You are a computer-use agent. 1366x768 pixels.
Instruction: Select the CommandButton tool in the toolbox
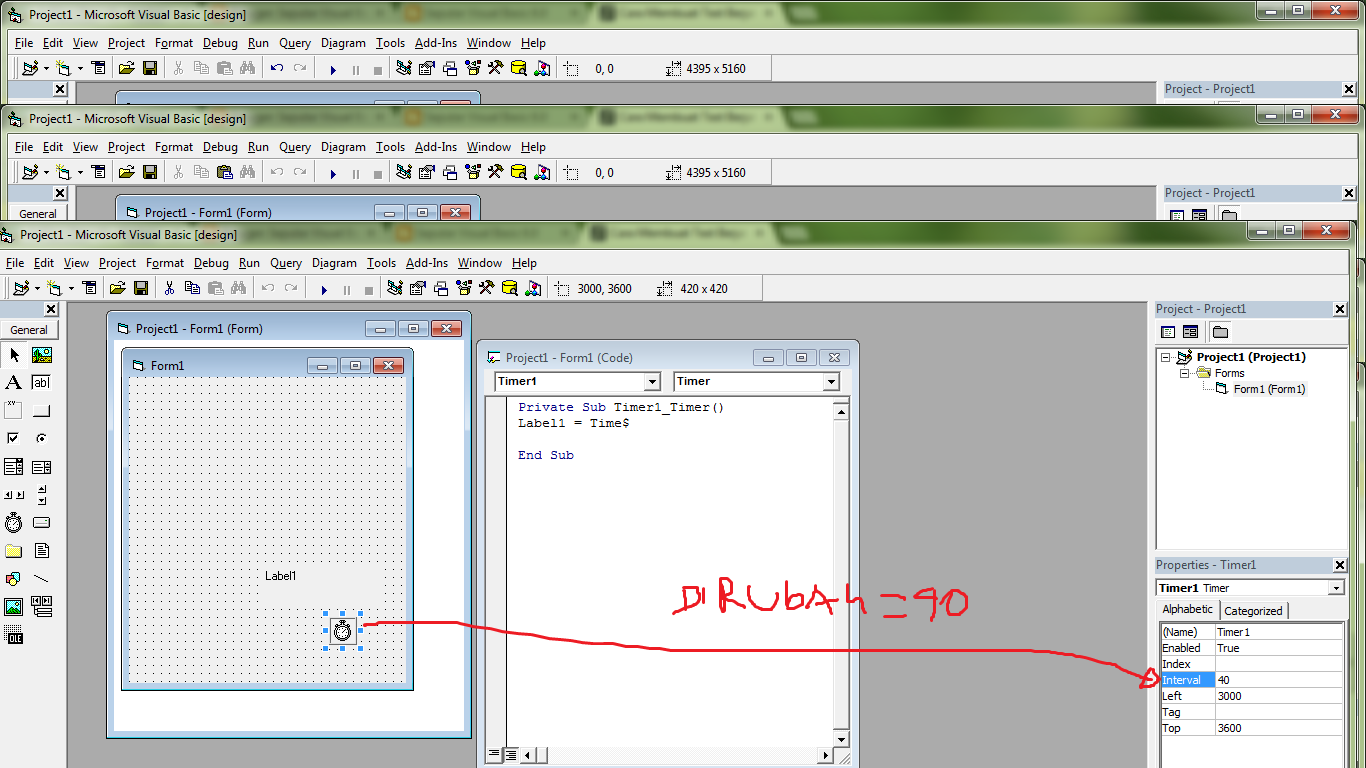pos(40,409)
